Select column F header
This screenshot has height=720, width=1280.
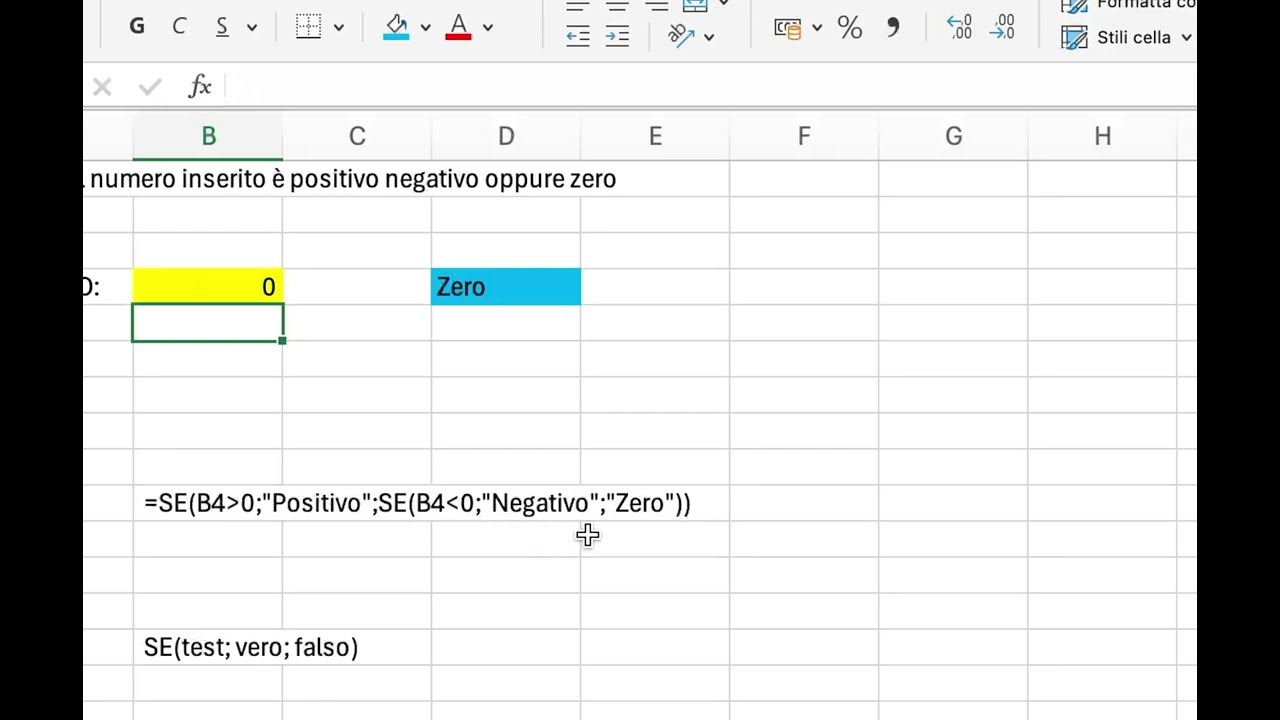tap(804, 136)
